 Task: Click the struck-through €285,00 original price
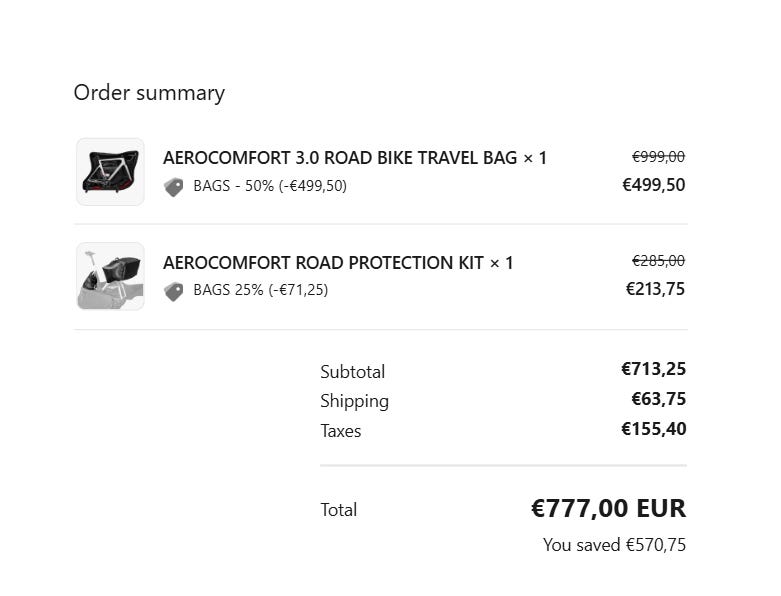pyautogui.click(x=658, y=261)
